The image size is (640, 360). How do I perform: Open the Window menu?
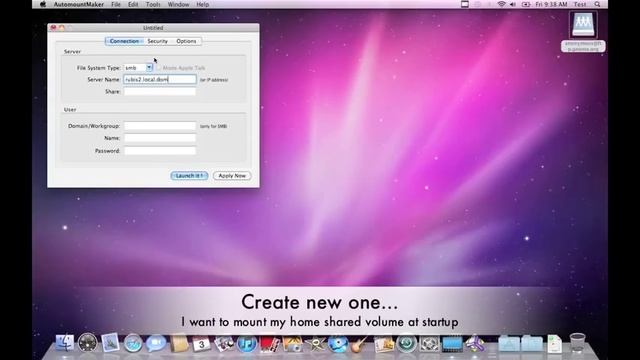coord(178,4)
